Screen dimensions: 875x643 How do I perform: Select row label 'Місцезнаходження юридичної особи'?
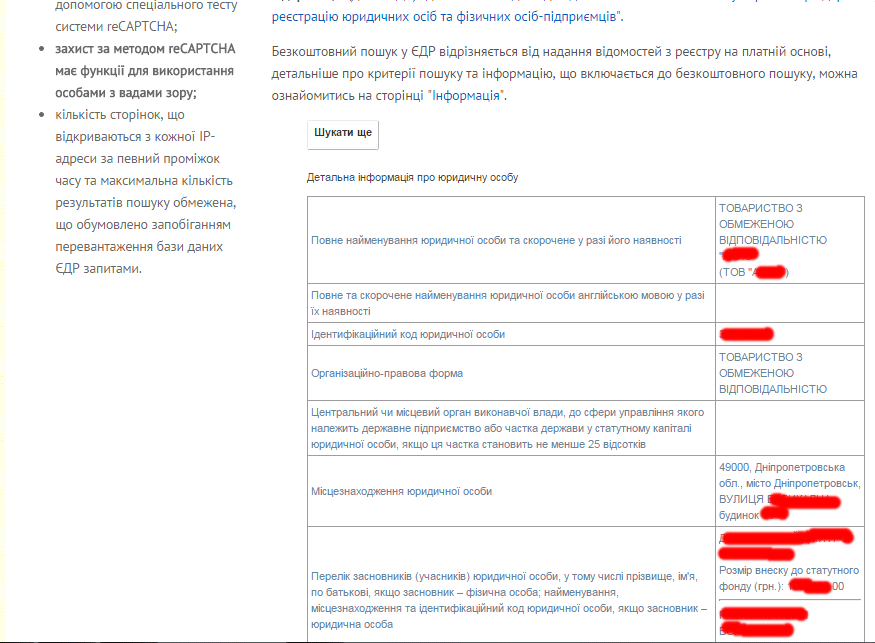(401, 491)
